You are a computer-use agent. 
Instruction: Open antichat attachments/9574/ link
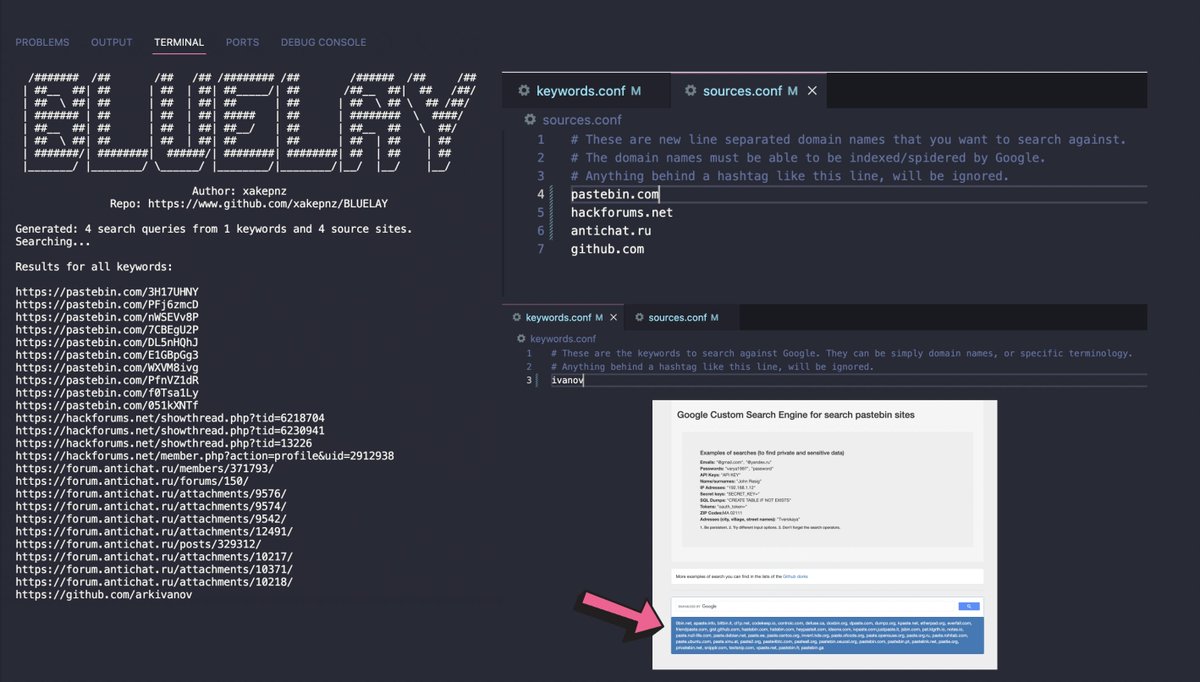[x=151, y=506]
